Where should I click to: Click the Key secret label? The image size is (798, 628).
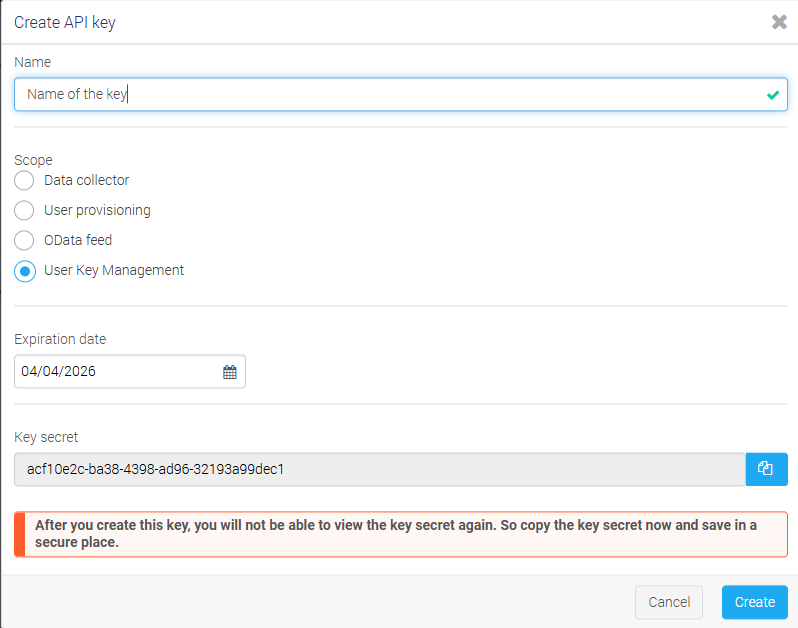[x=46, y=437]
